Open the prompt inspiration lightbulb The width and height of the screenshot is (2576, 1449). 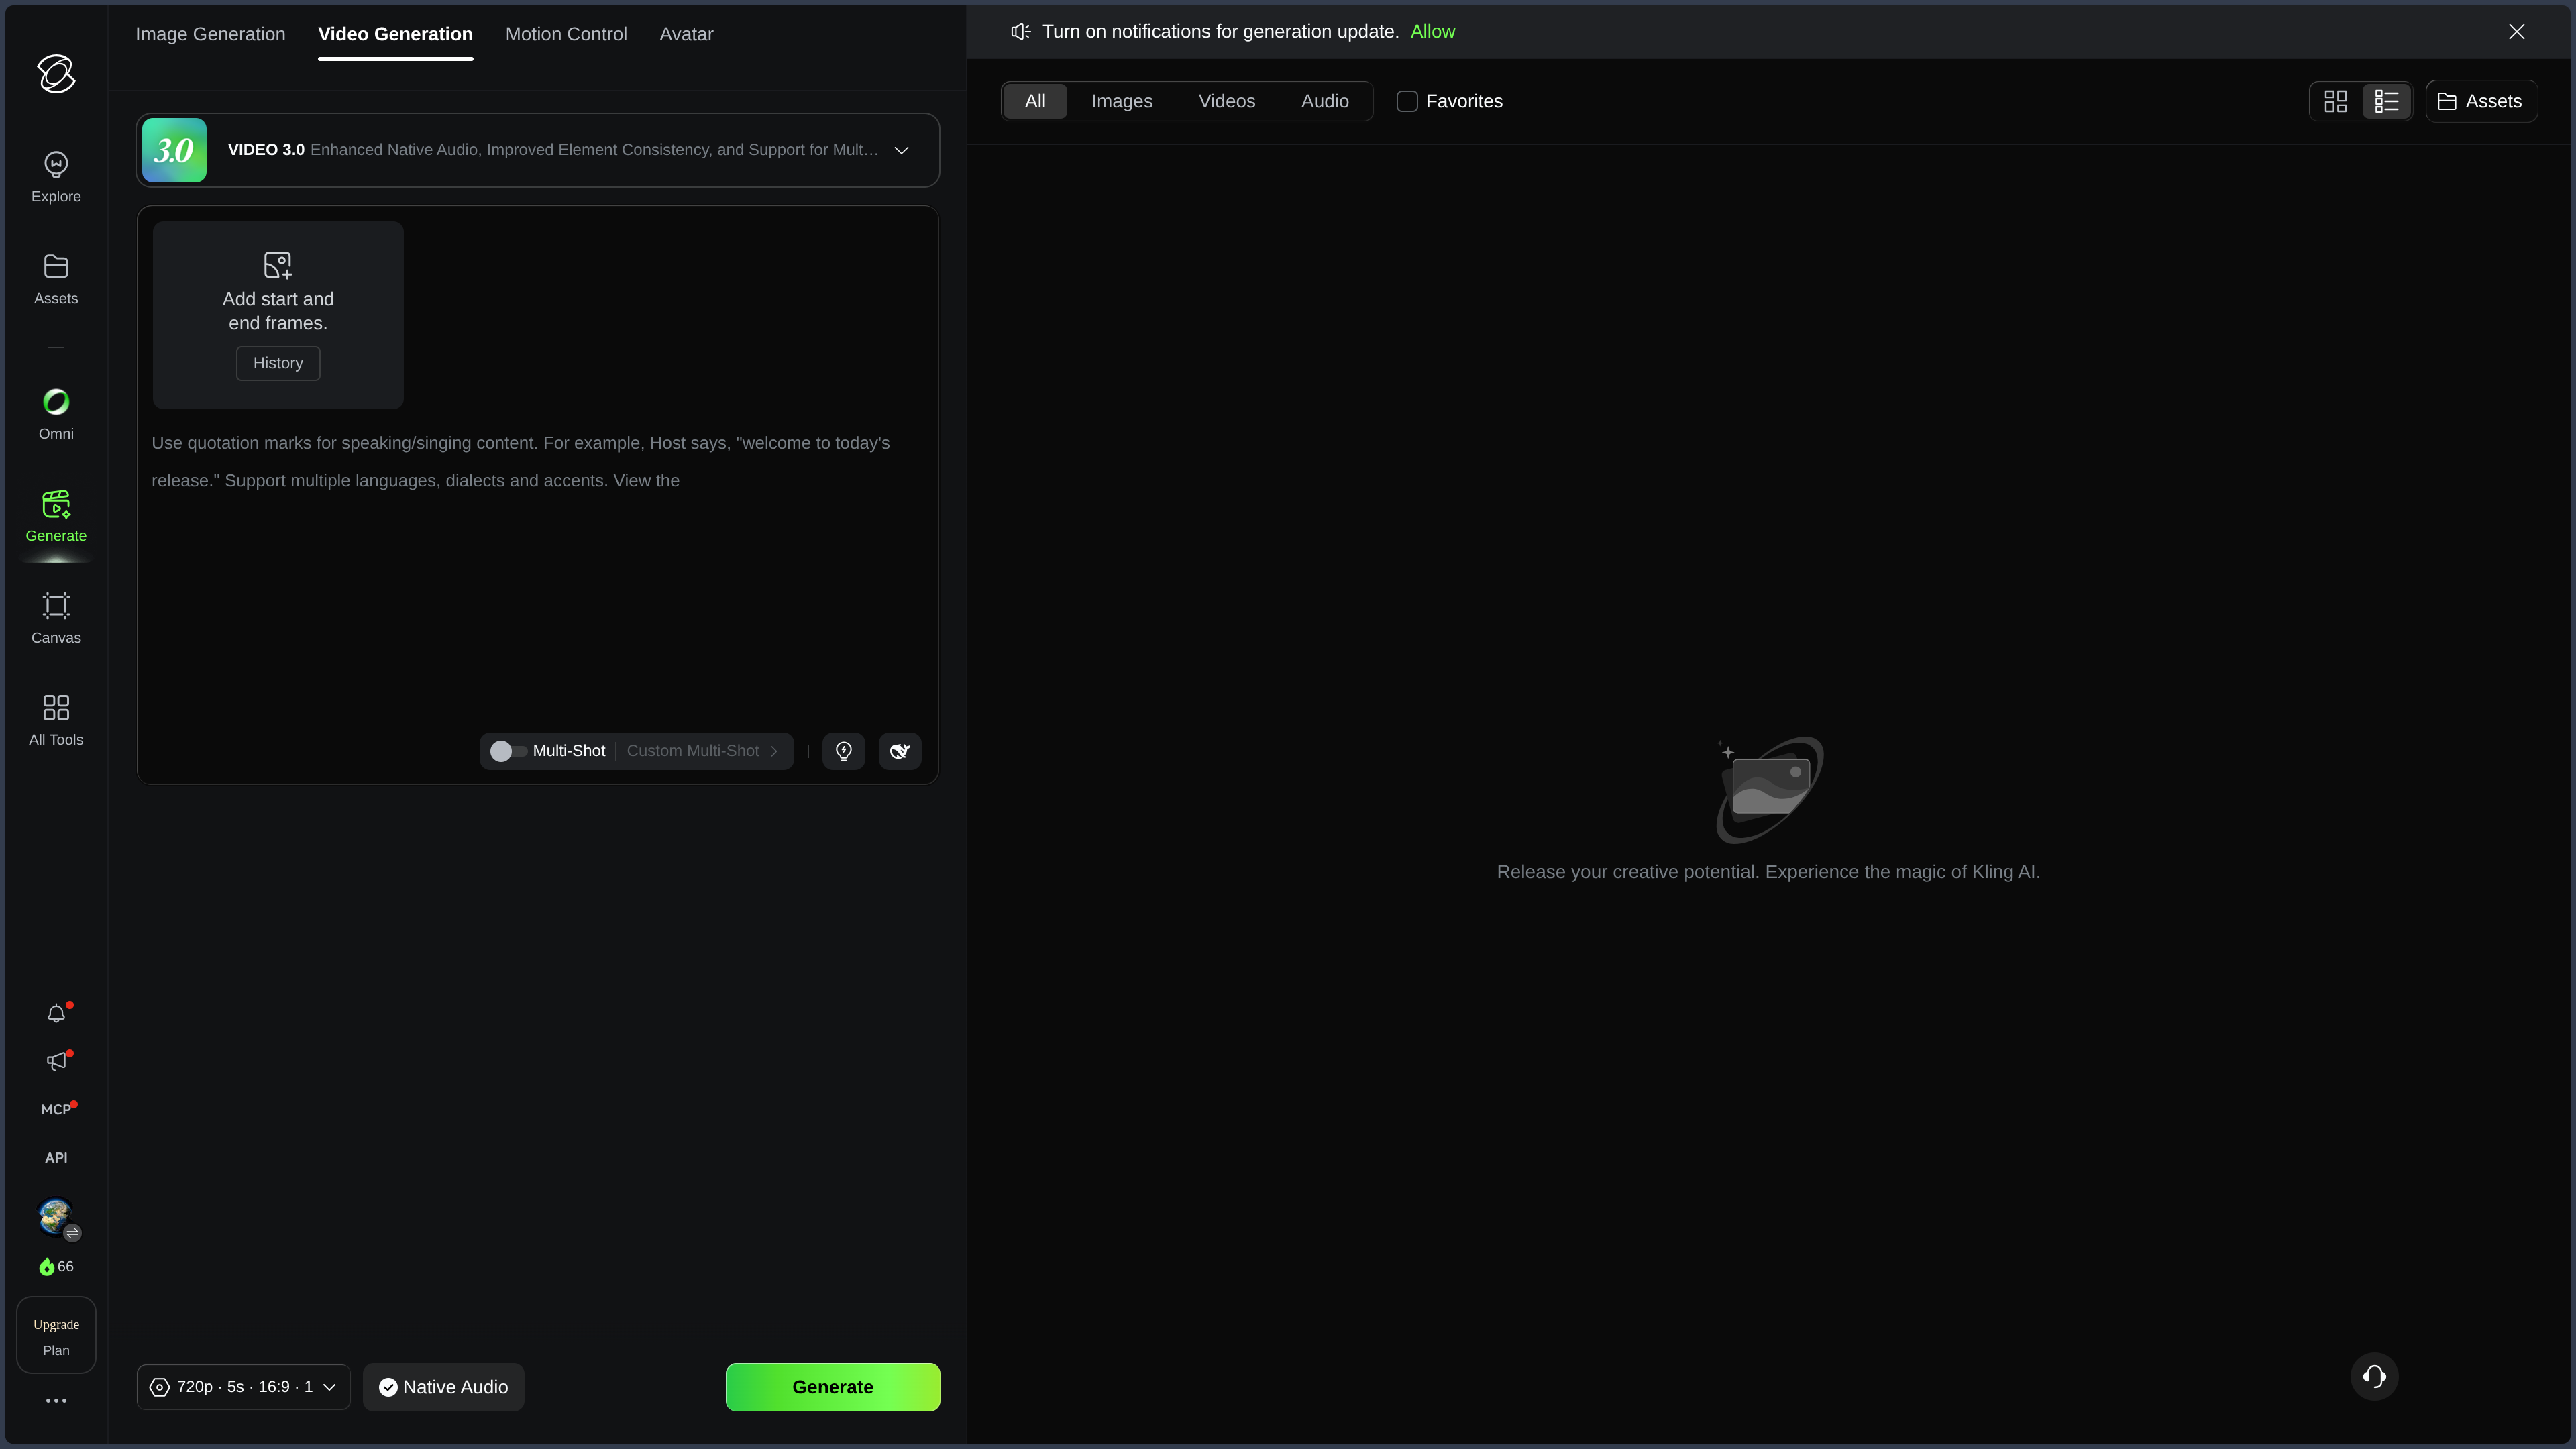point(844,751)
